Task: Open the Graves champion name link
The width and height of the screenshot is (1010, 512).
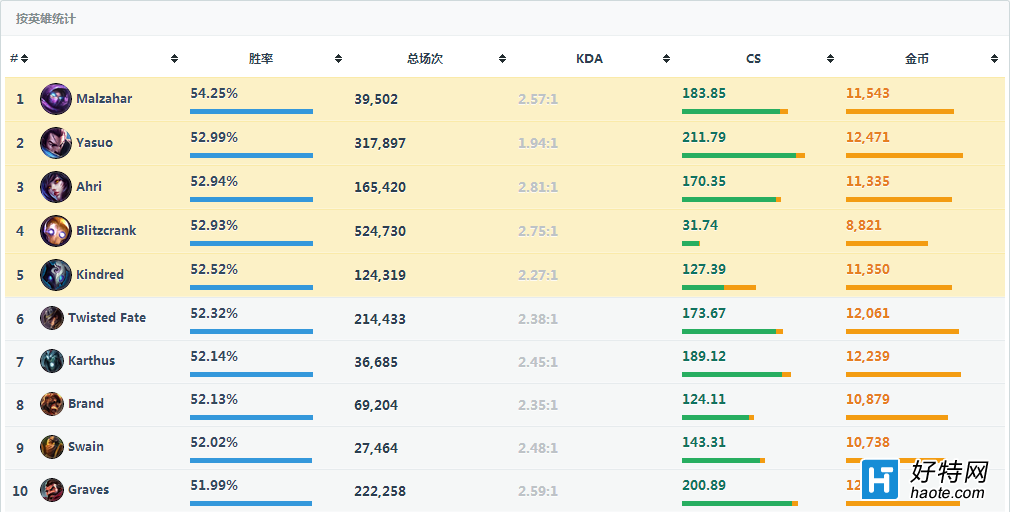Action: 88,490
